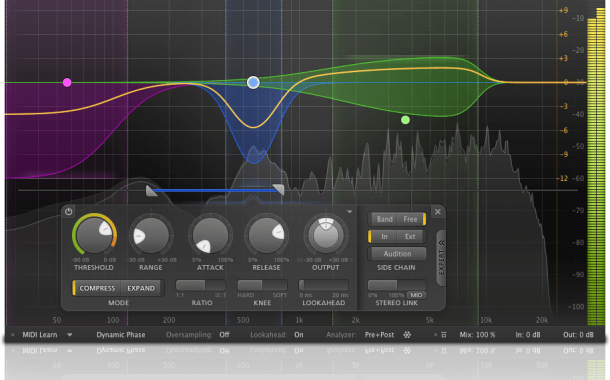
Task: Toggle global Lookahead On
Action: coord(299,335)
